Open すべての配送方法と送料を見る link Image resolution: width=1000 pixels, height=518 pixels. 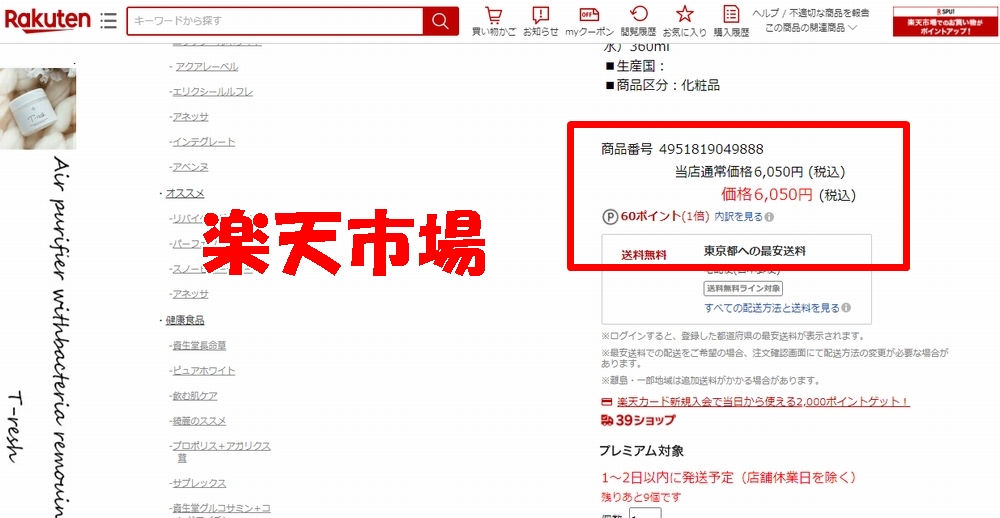[x=772, y=308]
